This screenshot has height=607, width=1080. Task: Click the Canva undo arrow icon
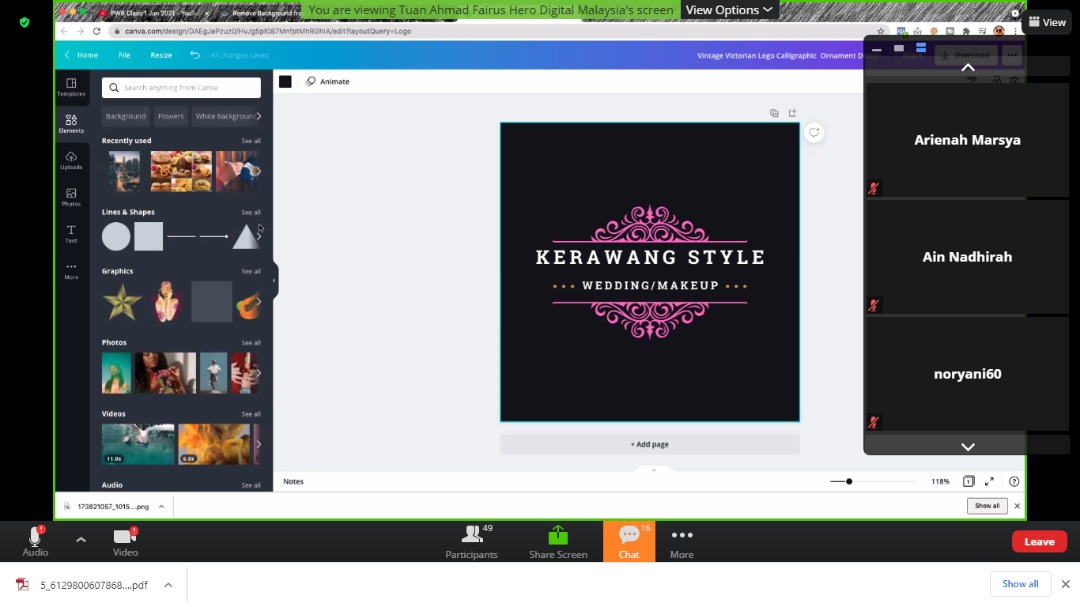point(195,55)
